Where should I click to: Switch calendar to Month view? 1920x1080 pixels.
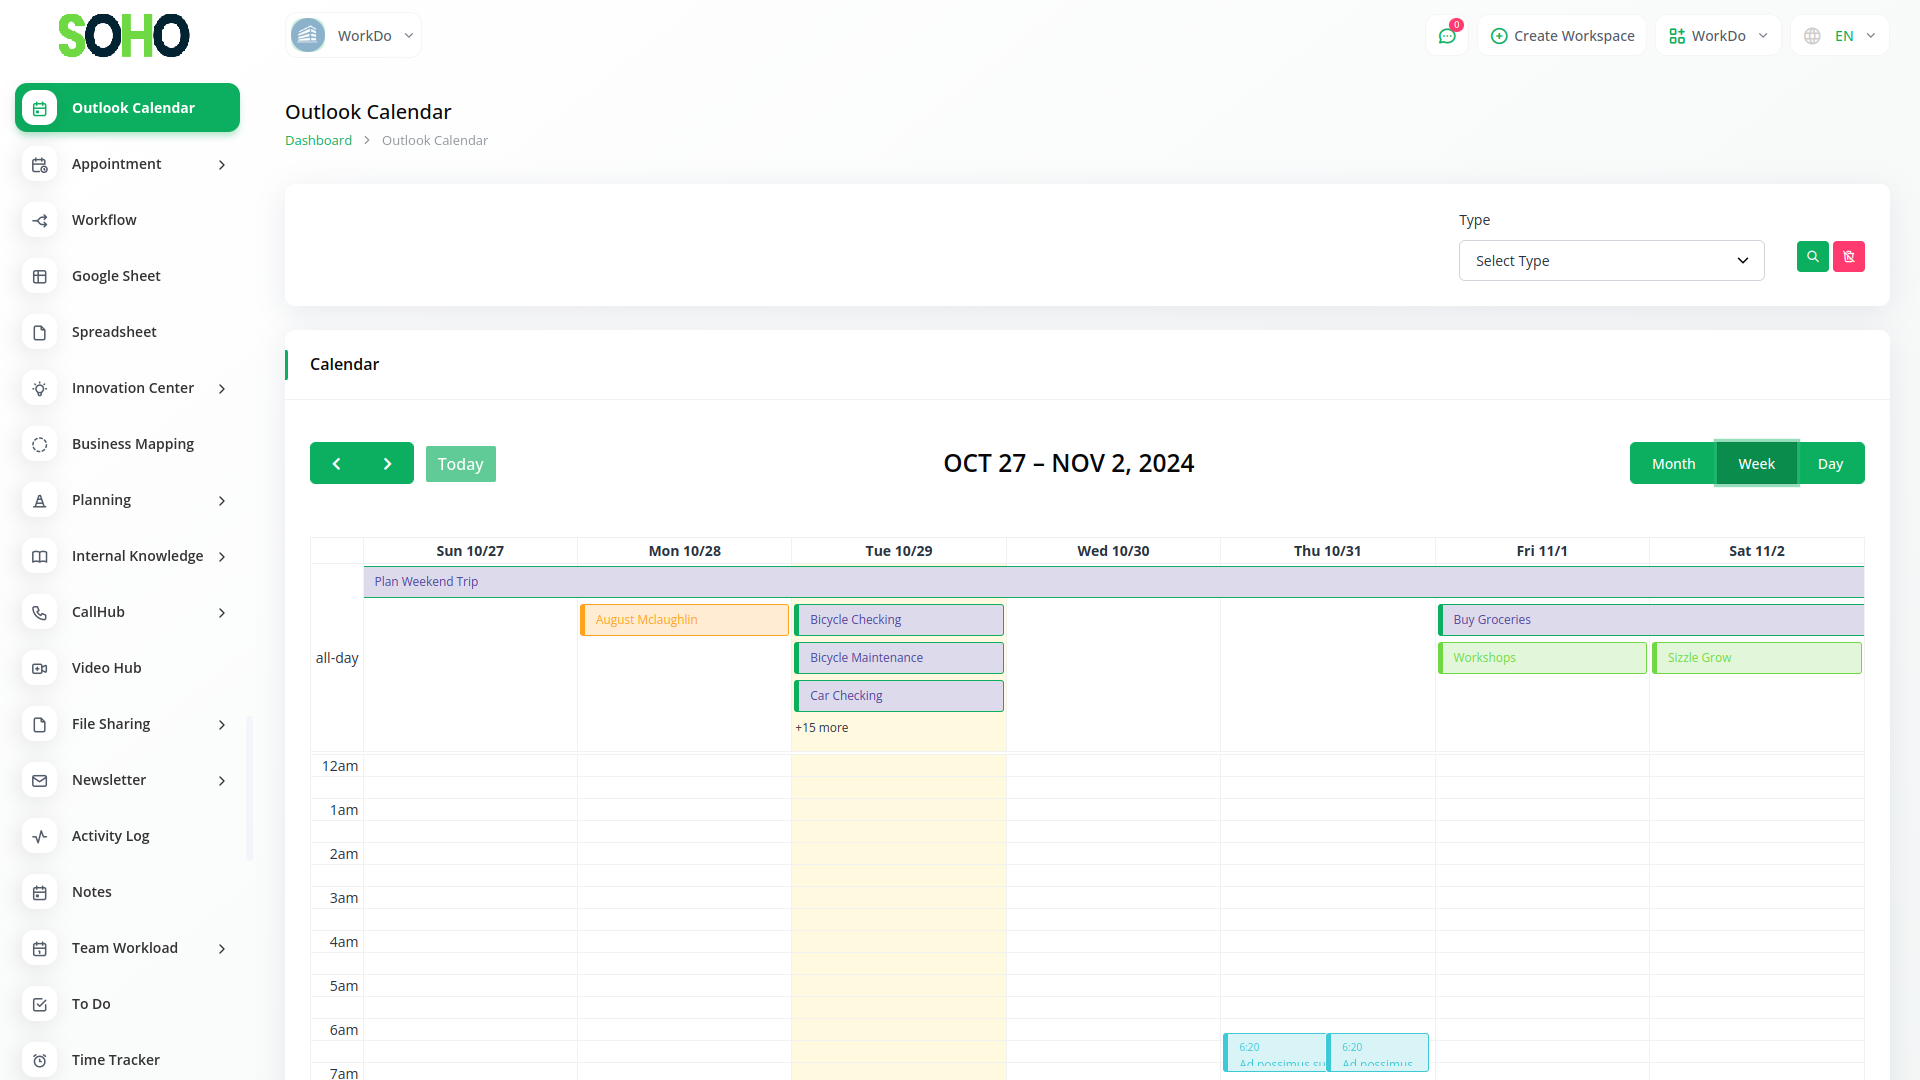click(1673, 463)
